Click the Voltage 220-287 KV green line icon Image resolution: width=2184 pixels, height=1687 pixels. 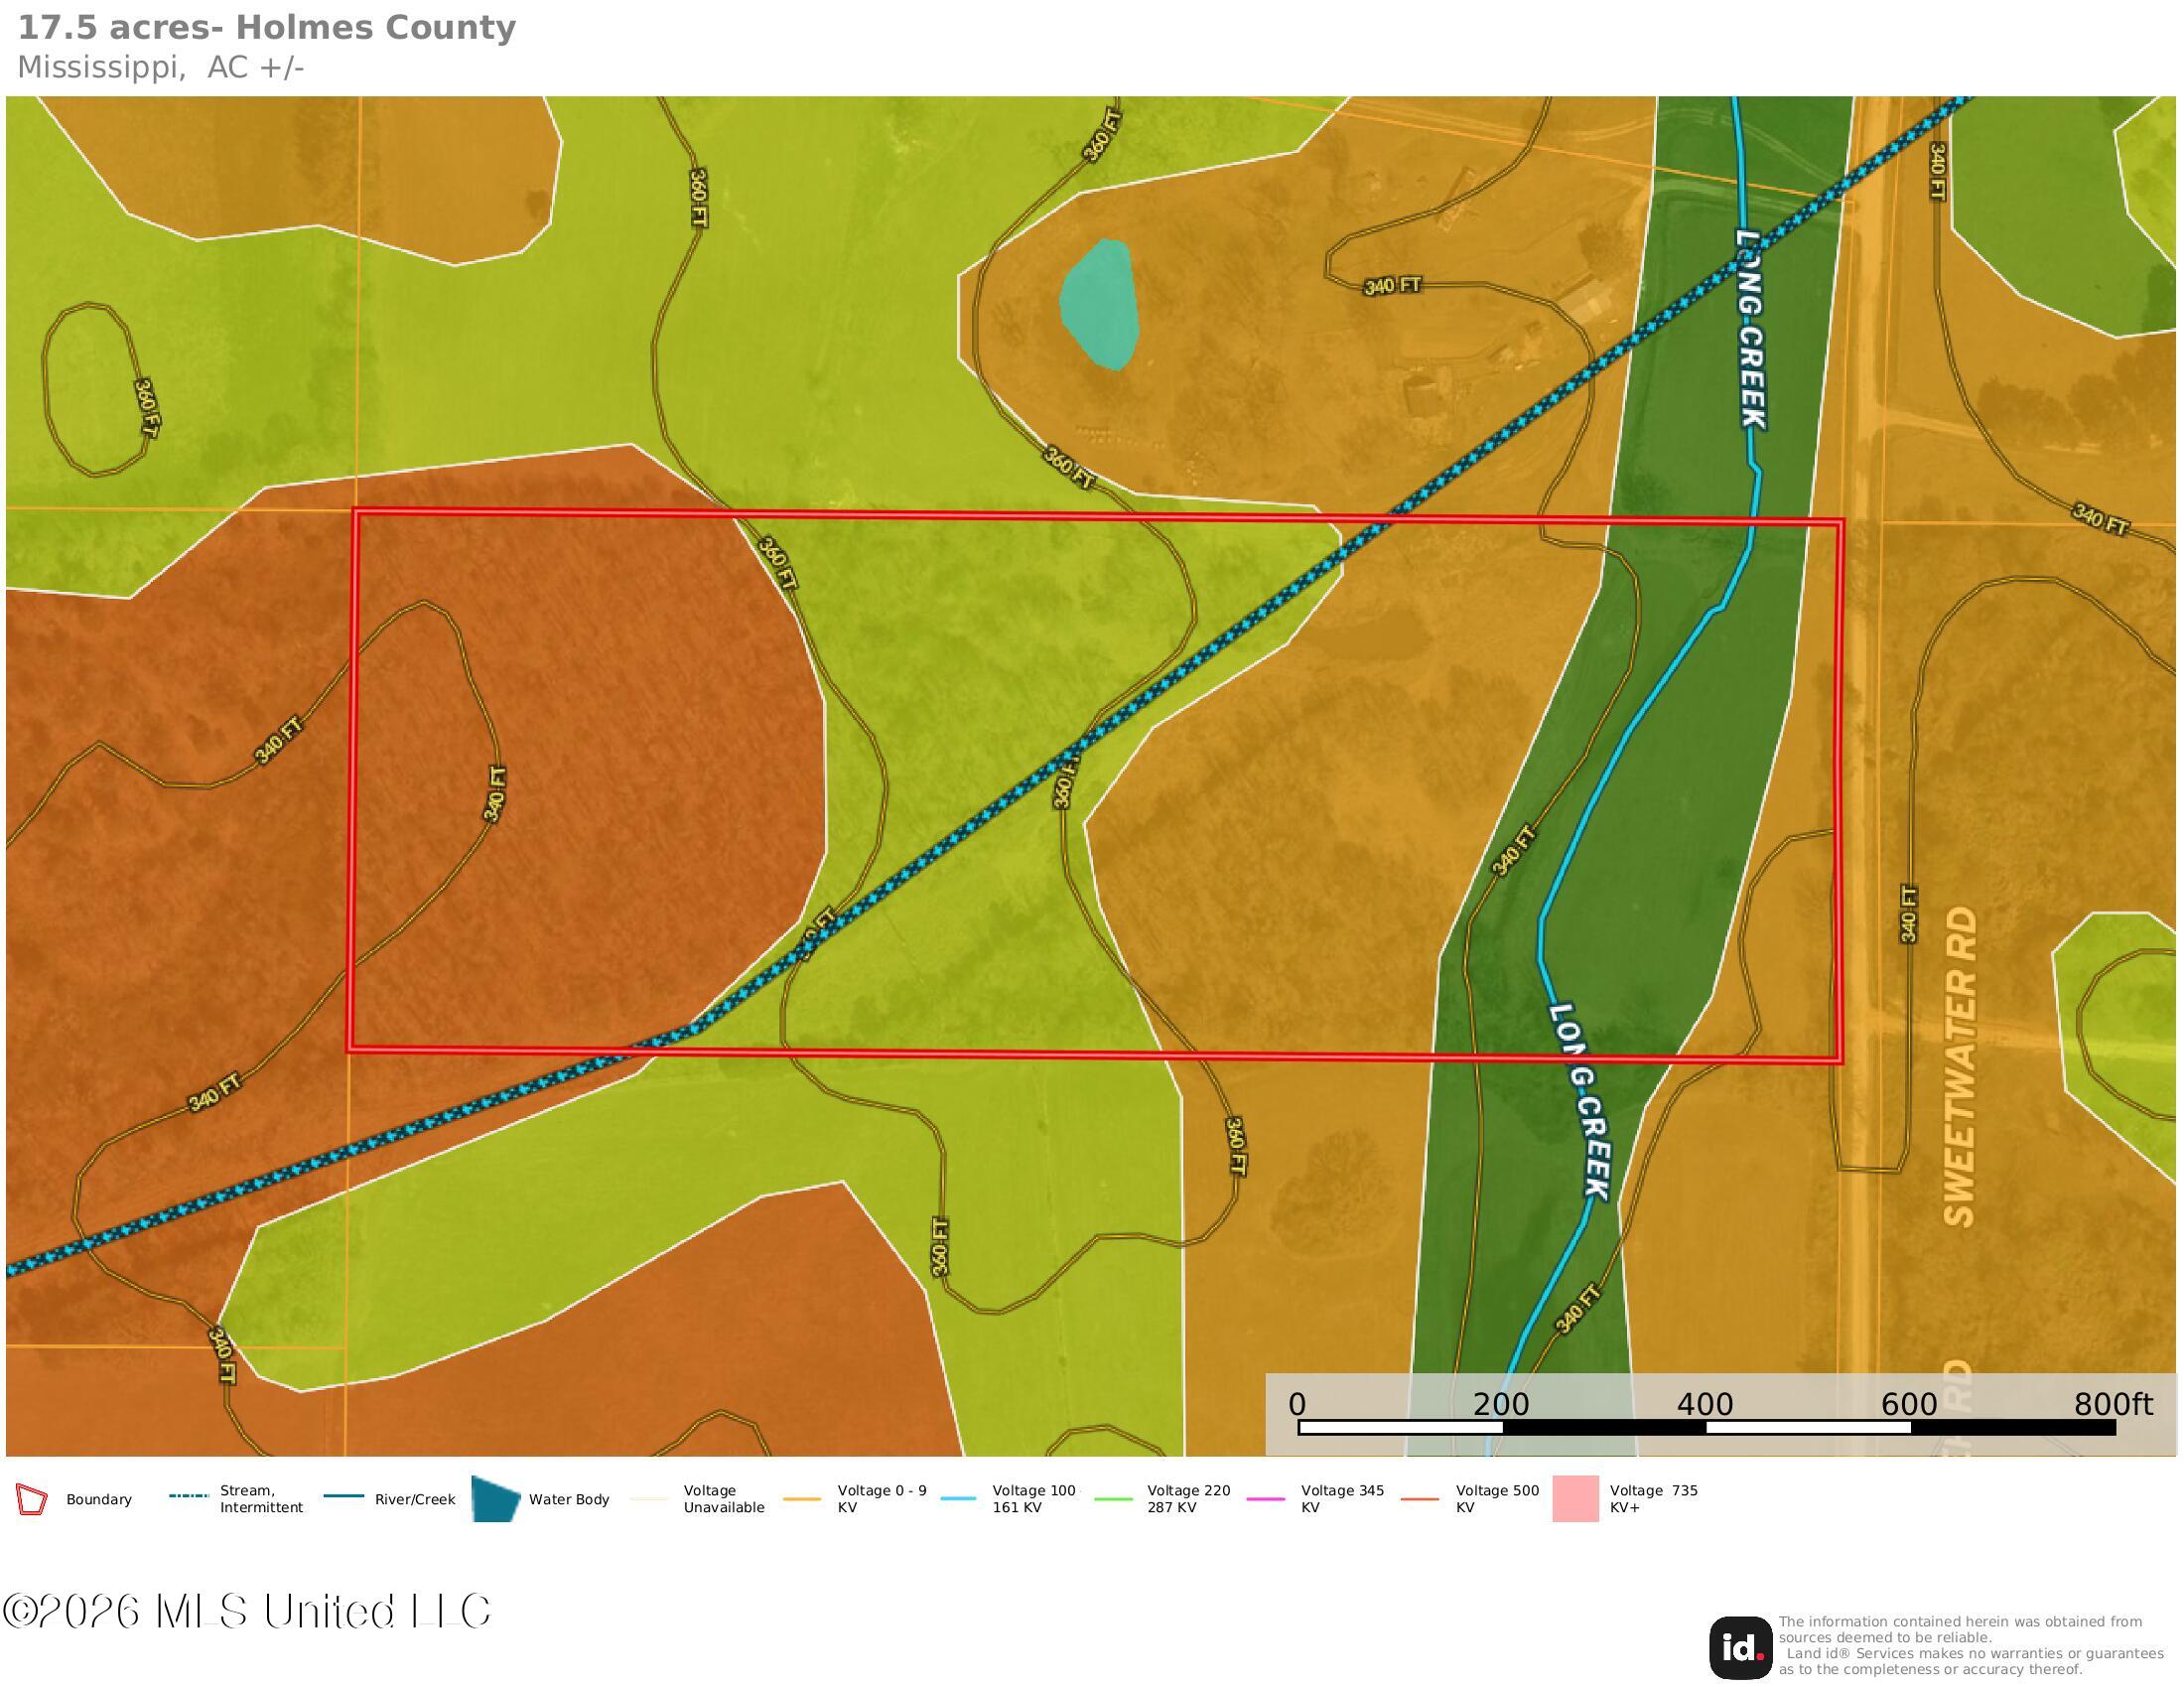1114,1498
